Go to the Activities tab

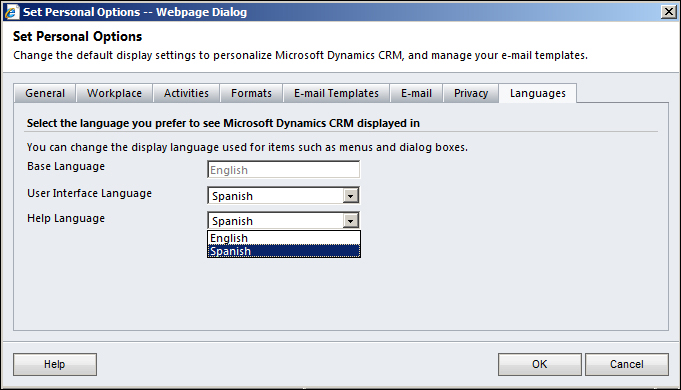click(186, 93)
